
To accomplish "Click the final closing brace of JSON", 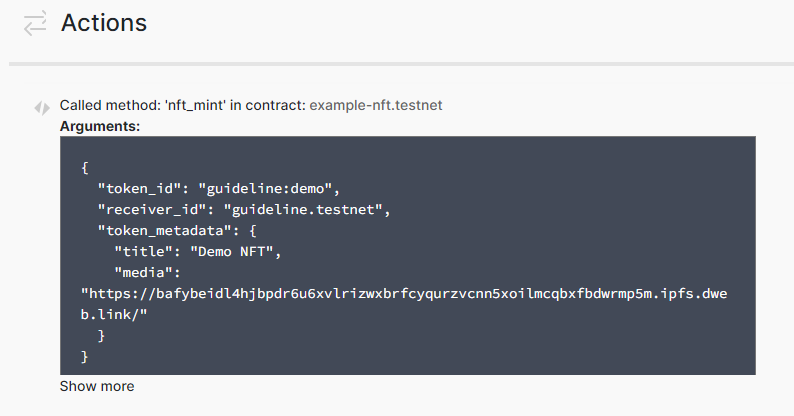I will point(85,357).
